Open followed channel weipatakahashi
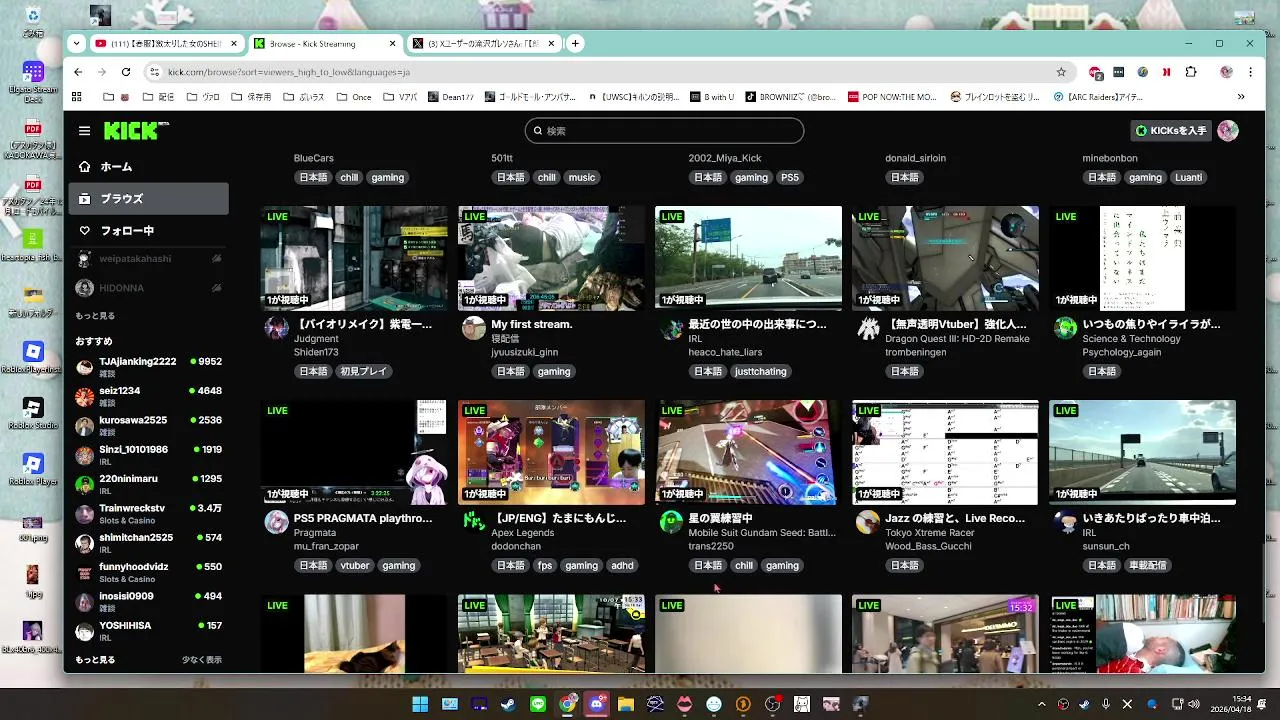 tap(148, 259)
